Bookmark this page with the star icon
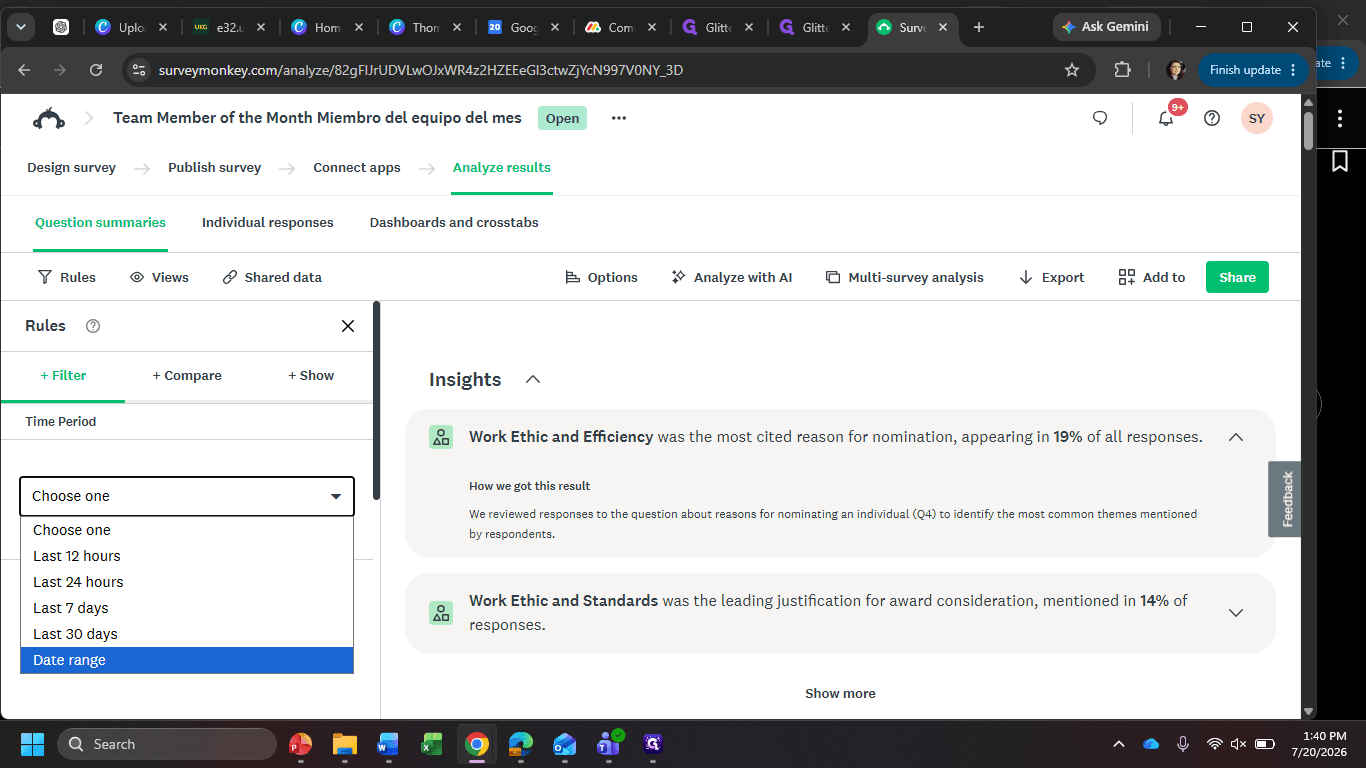The width and height of the screenshot is (1366, 768). coord(1072,70)
